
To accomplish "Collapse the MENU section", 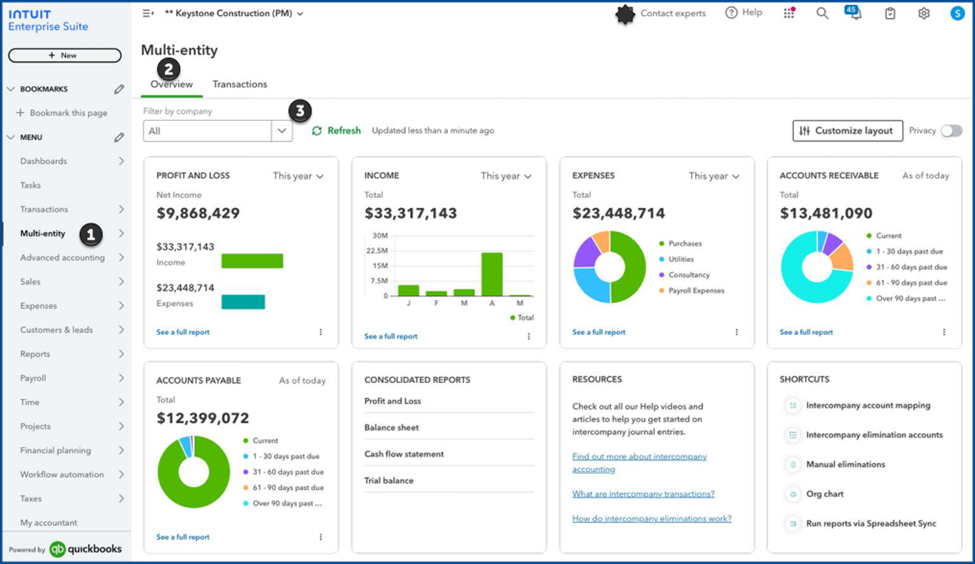I will point(11,137).
